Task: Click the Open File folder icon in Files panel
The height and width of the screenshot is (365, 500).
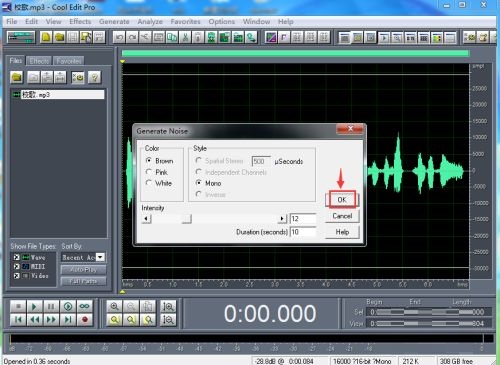Action: tap(17, 77)
